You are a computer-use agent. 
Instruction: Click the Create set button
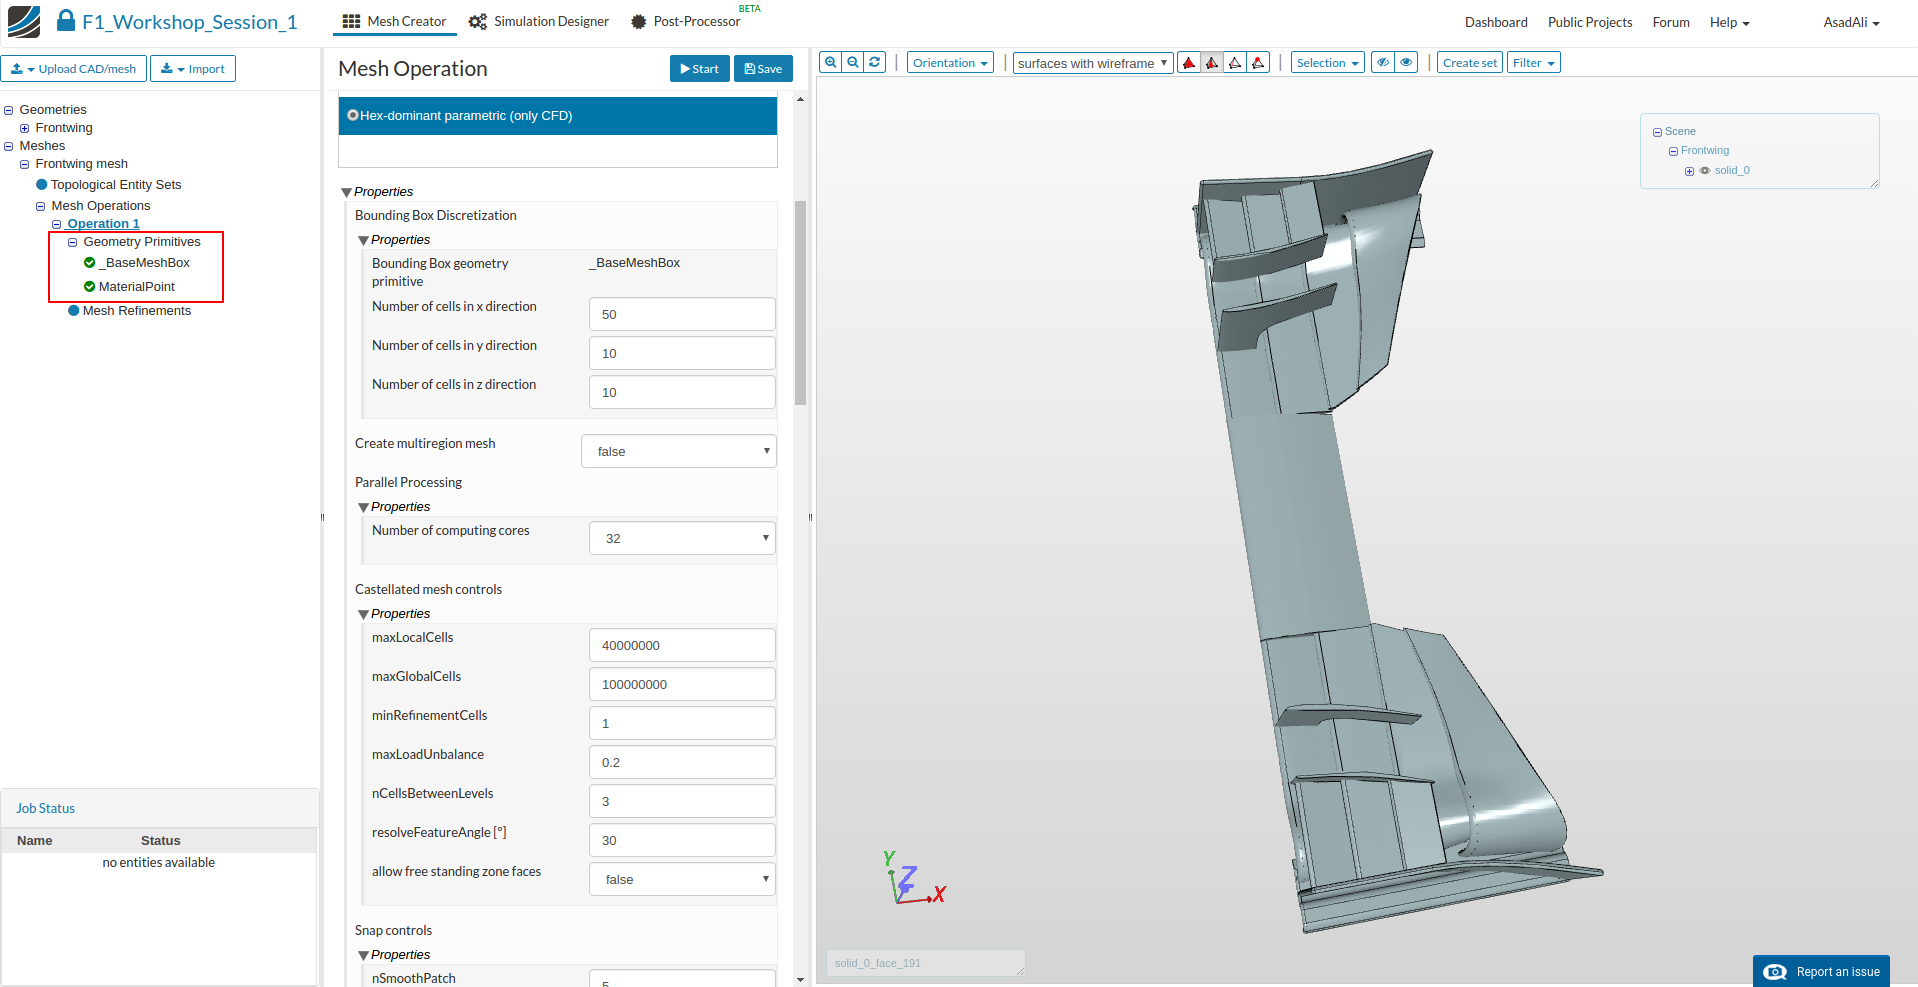click(x=1469, y=63)
